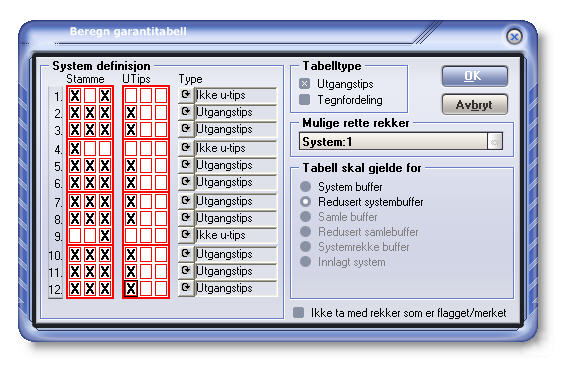Cancel with the Avbryt button
Screen dimensions: 573x374
click(x=474, y=105)
